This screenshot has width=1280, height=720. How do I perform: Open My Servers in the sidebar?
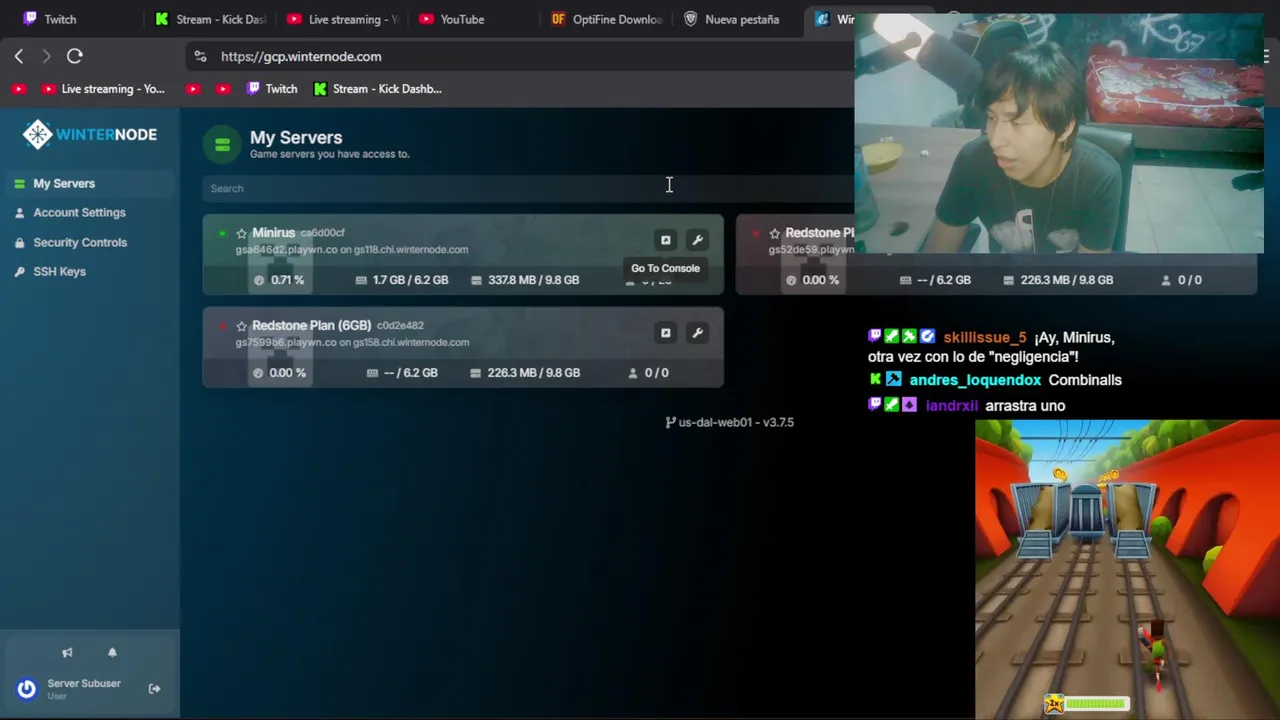[90, 184]
